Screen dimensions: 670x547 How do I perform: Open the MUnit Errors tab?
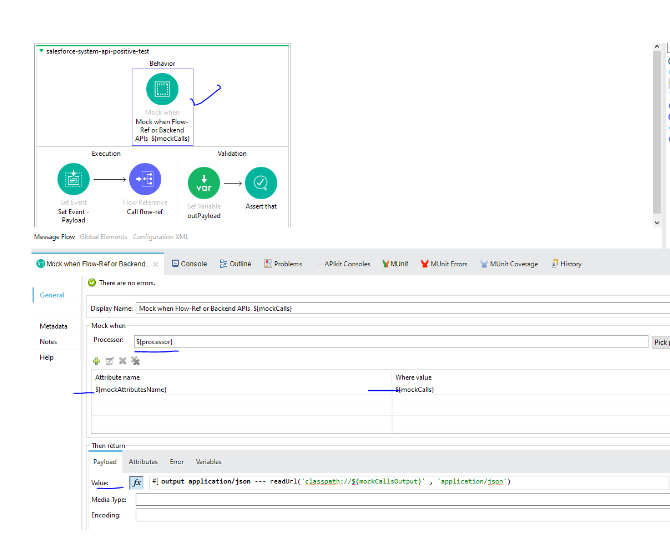(x=444, y=264)
